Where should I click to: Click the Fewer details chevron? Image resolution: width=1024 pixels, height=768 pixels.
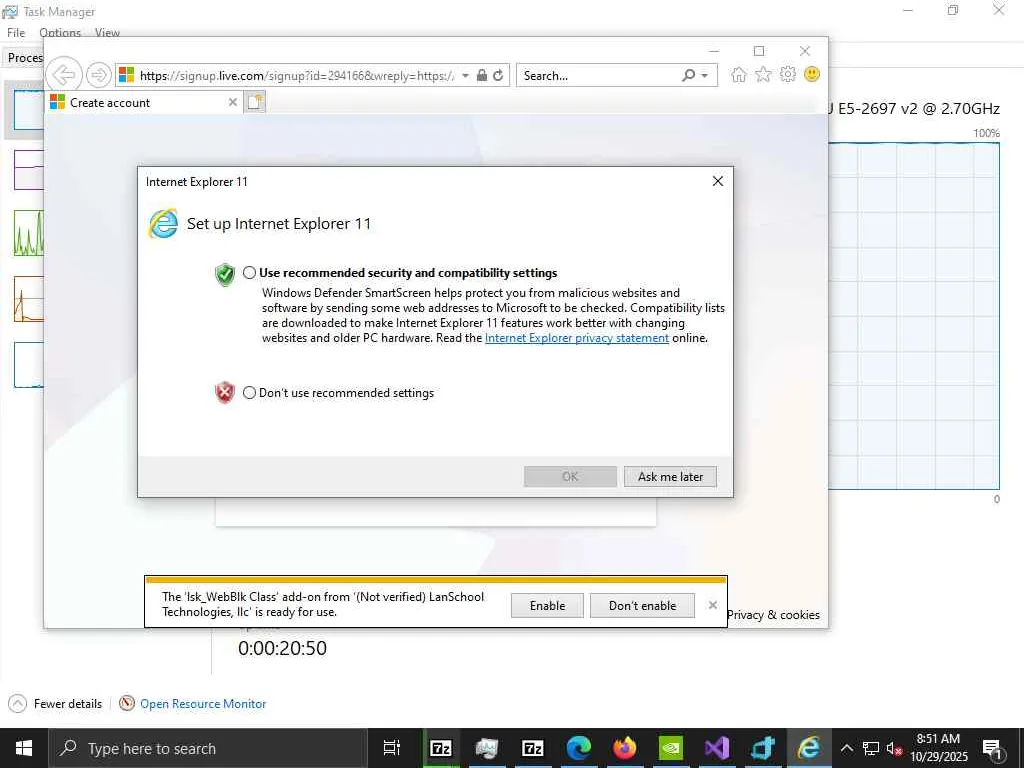pyautogui.click(x=17, y=703)
